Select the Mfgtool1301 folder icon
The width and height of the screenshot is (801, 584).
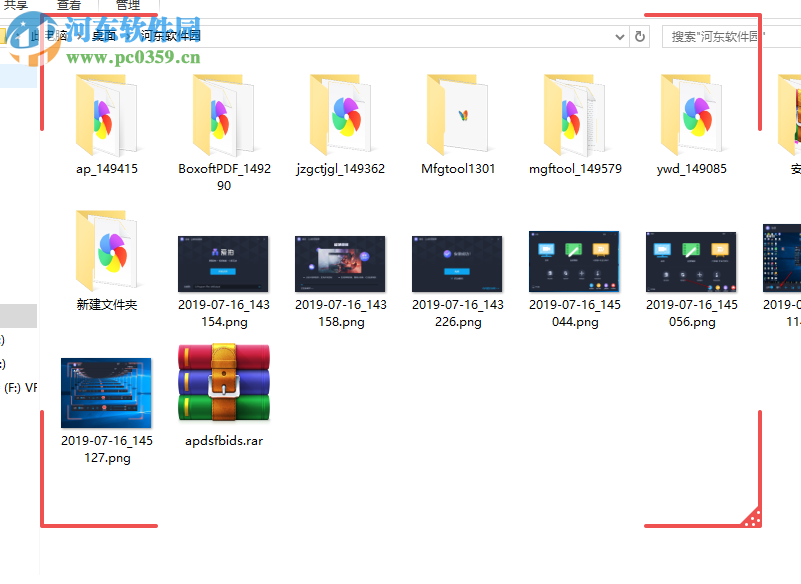(458, 115)
